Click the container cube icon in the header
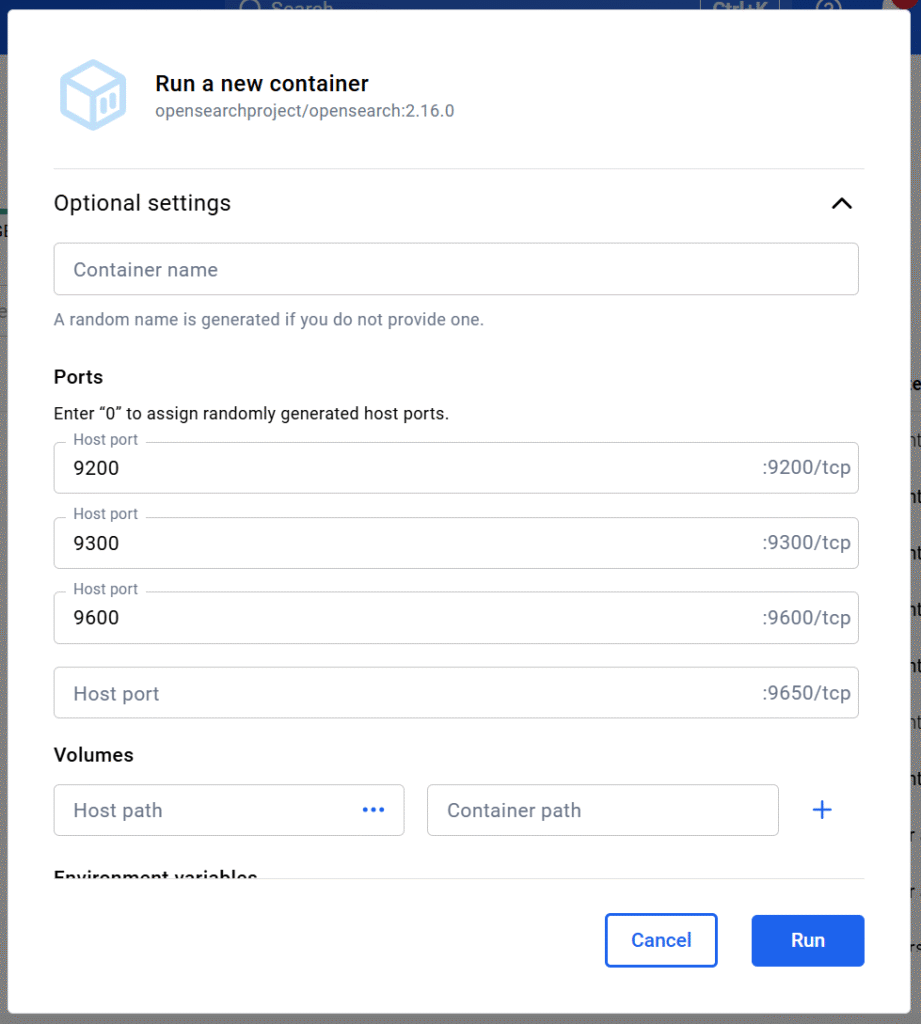This screenshot has width=921, height=1024. click(x=93, y=95)
